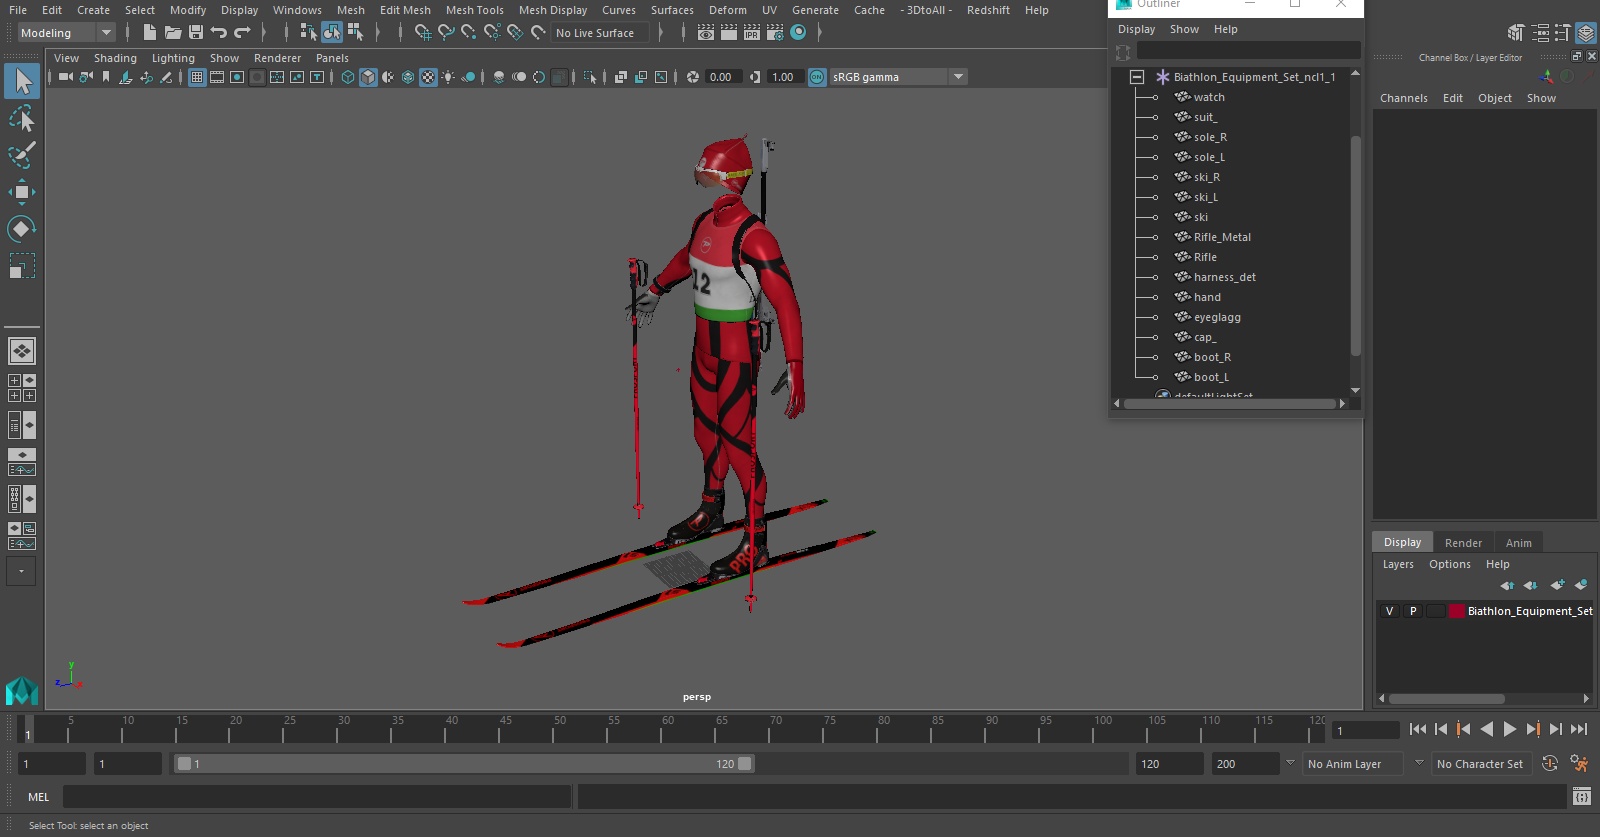Toggle wireframe shading in viewport
Image resolution: width=1600 pixels, height=837 pixels.
[348, 77]
